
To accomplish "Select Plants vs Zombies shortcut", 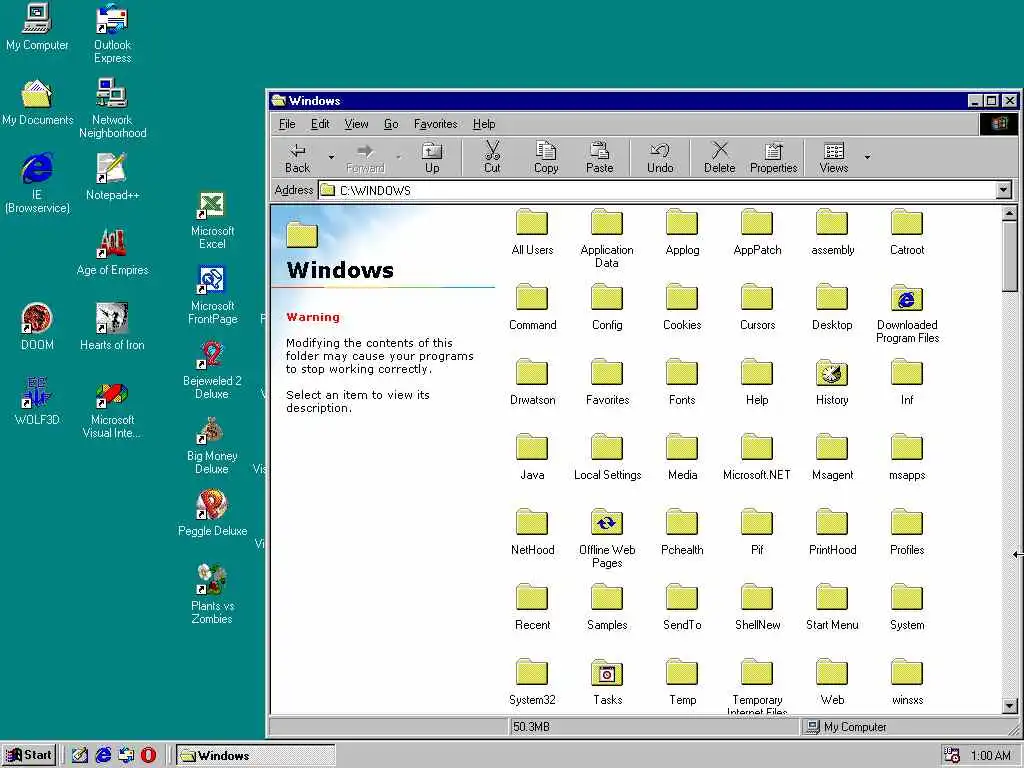I will click(x=212, y=594).
